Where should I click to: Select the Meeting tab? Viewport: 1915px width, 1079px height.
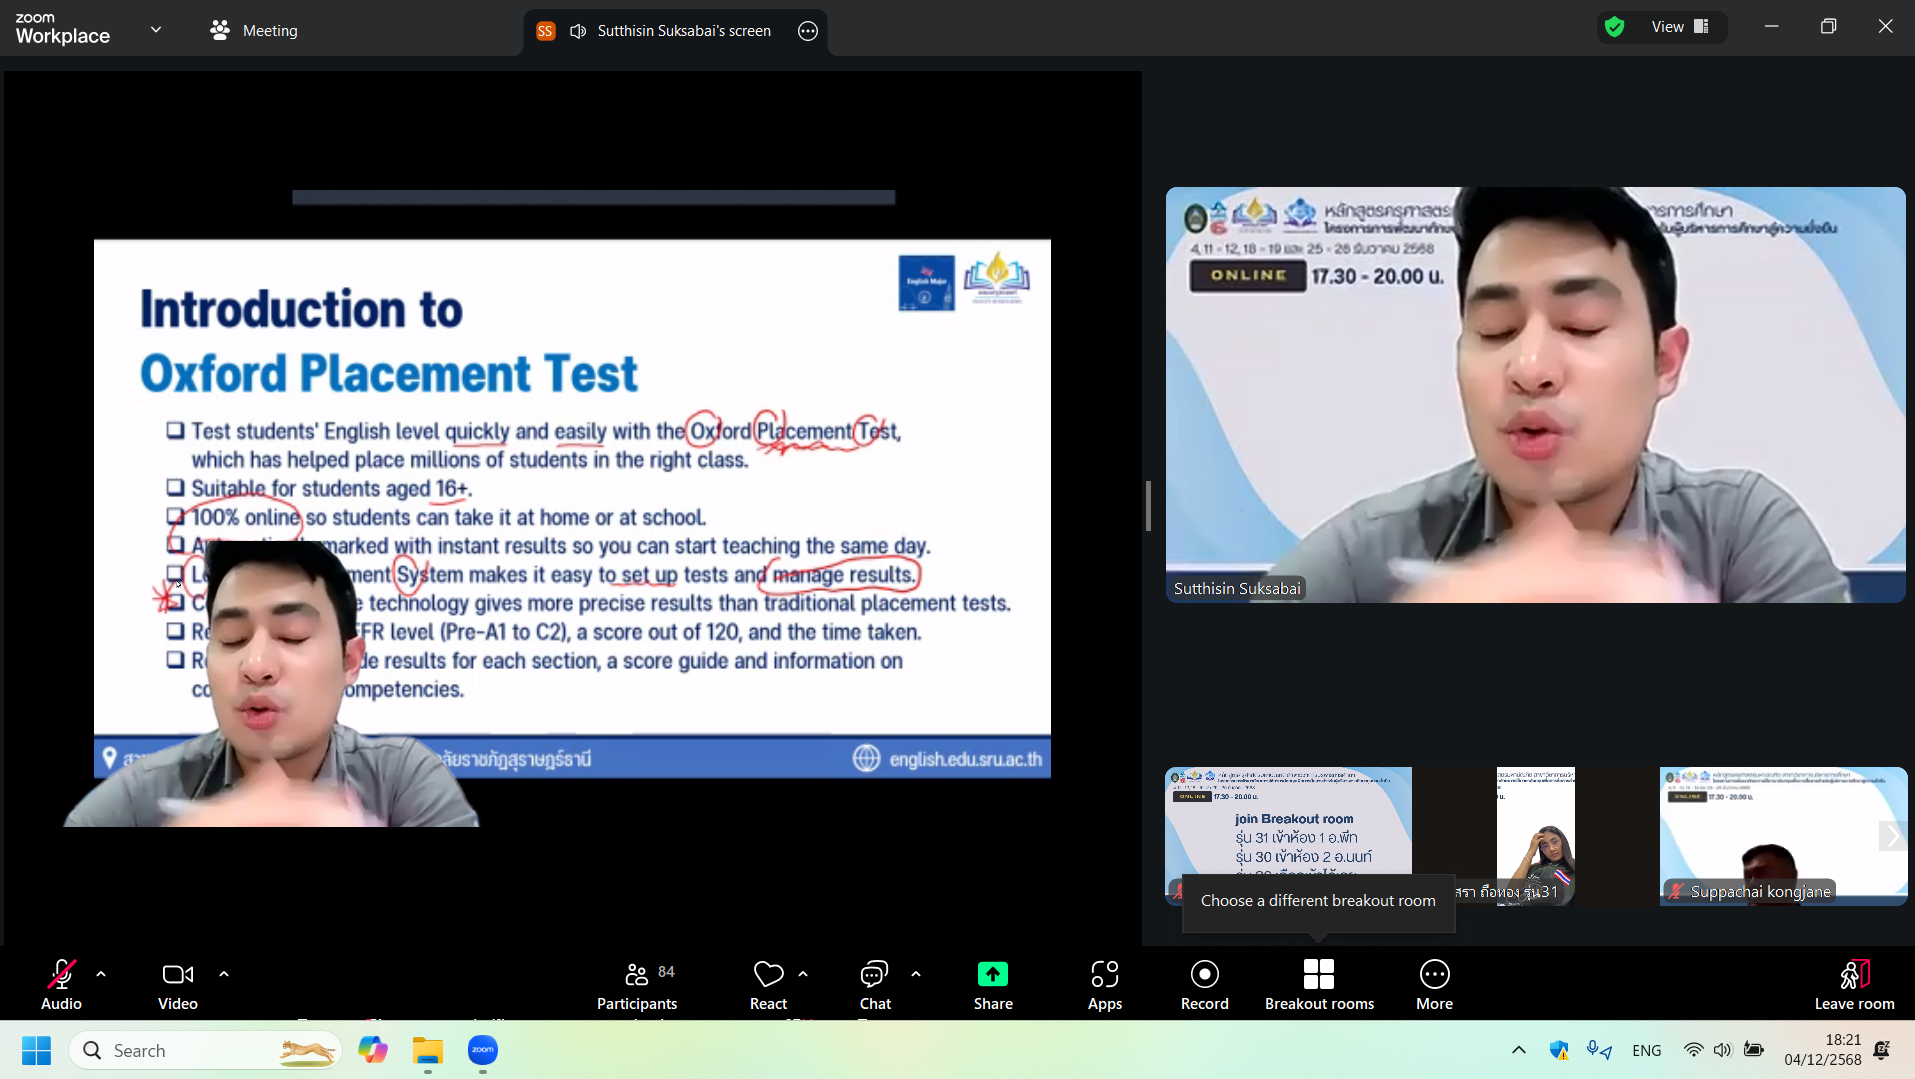click(x=254, y=31)
